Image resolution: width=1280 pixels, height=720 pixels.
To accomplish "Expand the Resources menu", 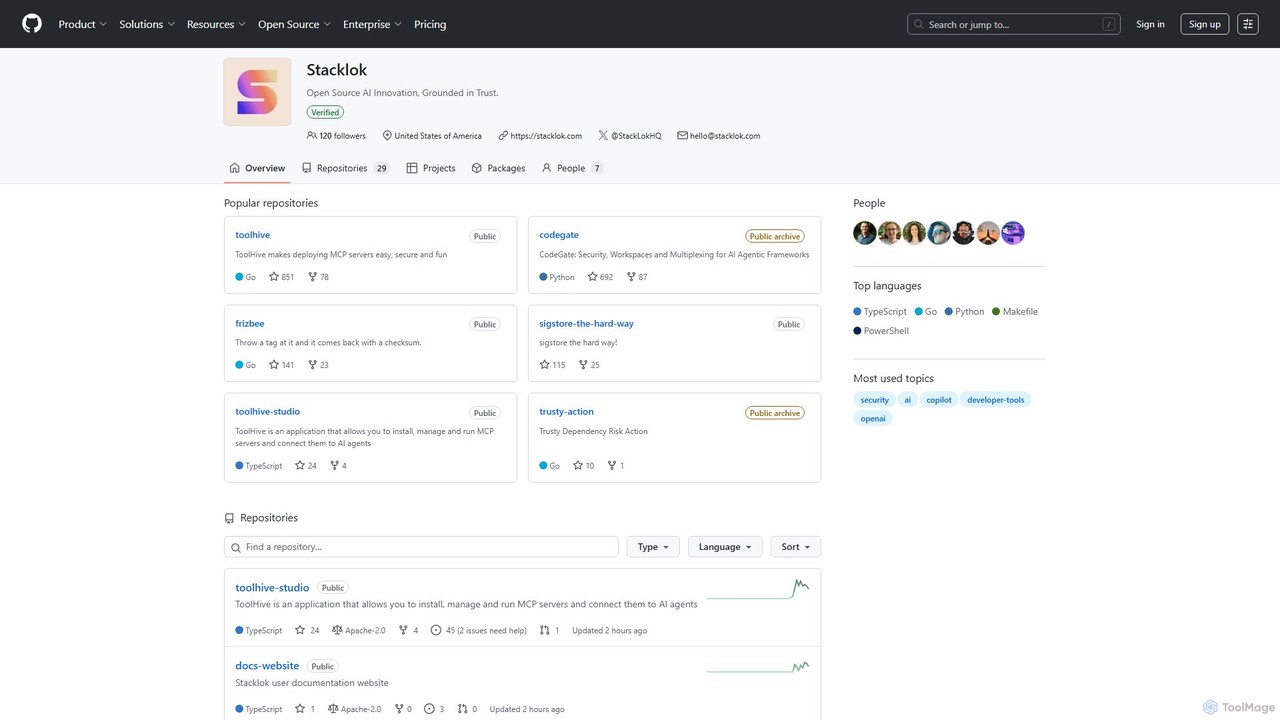I will pos(217,24).
